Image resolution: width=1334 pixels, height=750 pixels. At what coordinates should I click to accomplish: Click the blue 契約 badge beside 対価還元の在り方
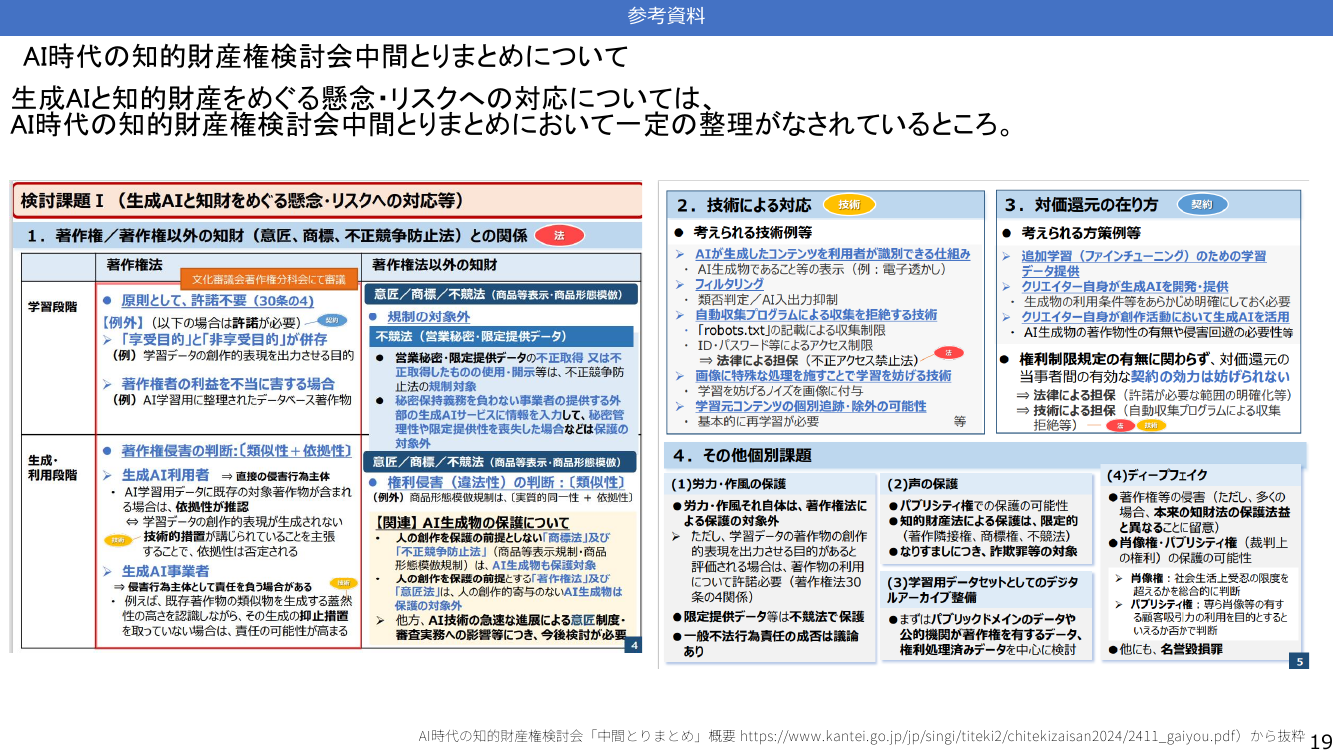click(1201, 205)
